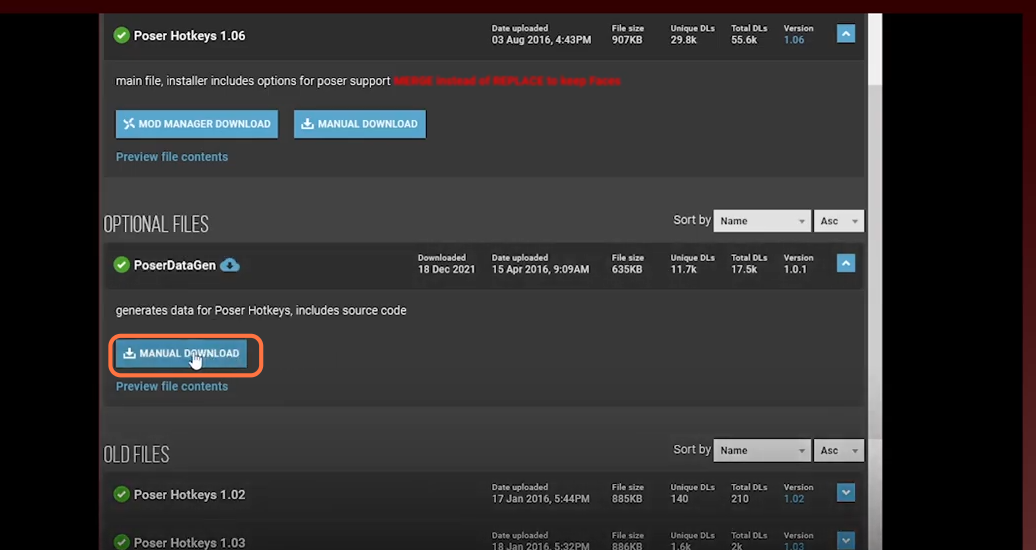
Task: Click Mod Manager Download for Poser Hotkeys 1.06
Action: click(197, 124)
